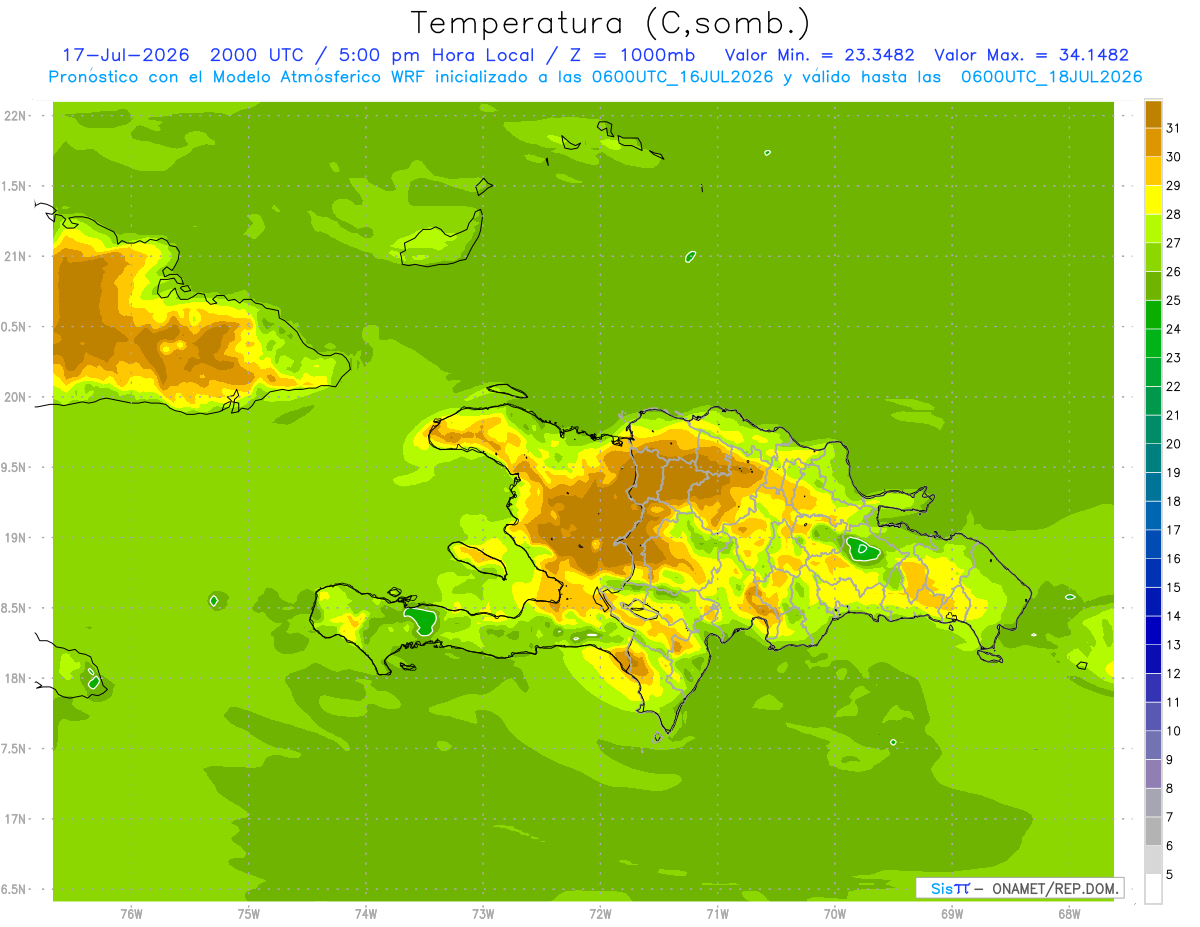Click the longitude label '74W'

pos(366,913)
